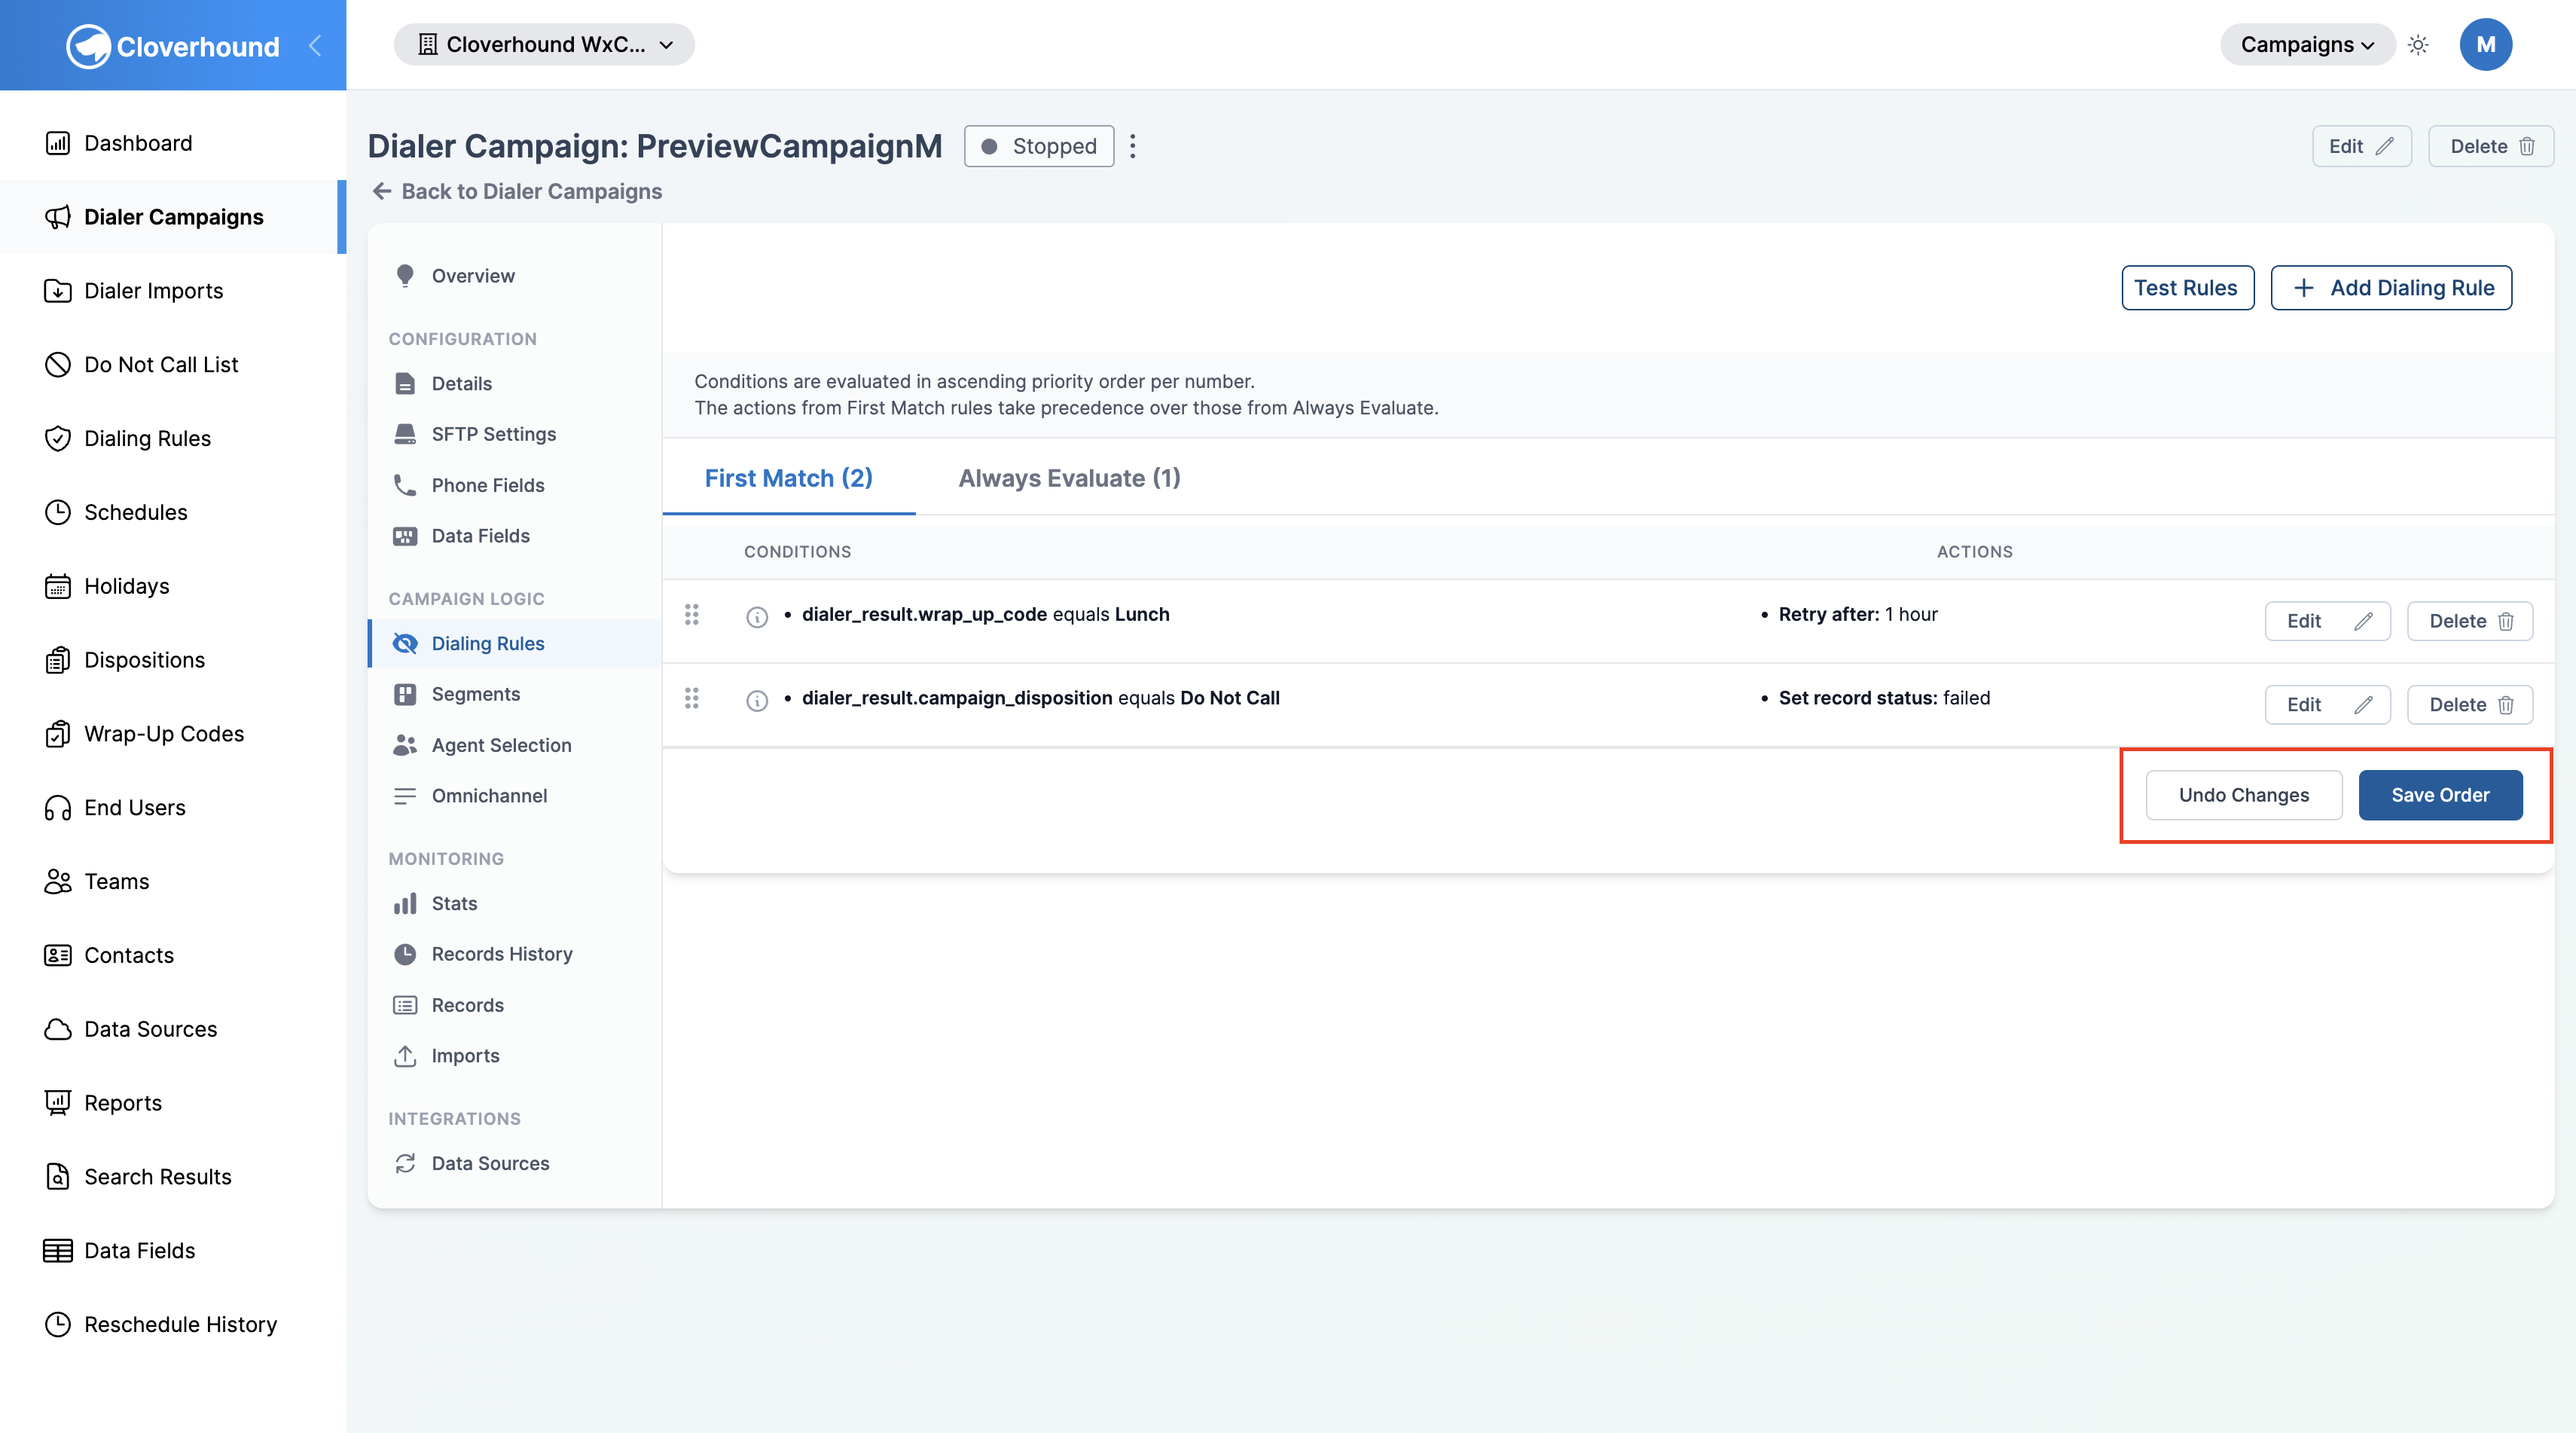The image size is (2576, 1433).
Task: Open Do Not Call List page
Action: click(x=172, y=365)
